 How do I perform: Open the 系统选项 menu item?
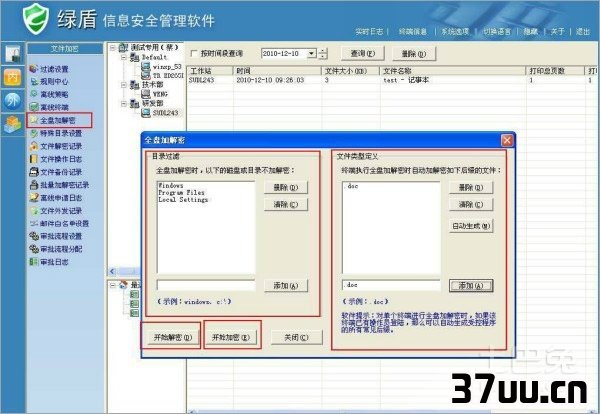(x=455, y=31)
